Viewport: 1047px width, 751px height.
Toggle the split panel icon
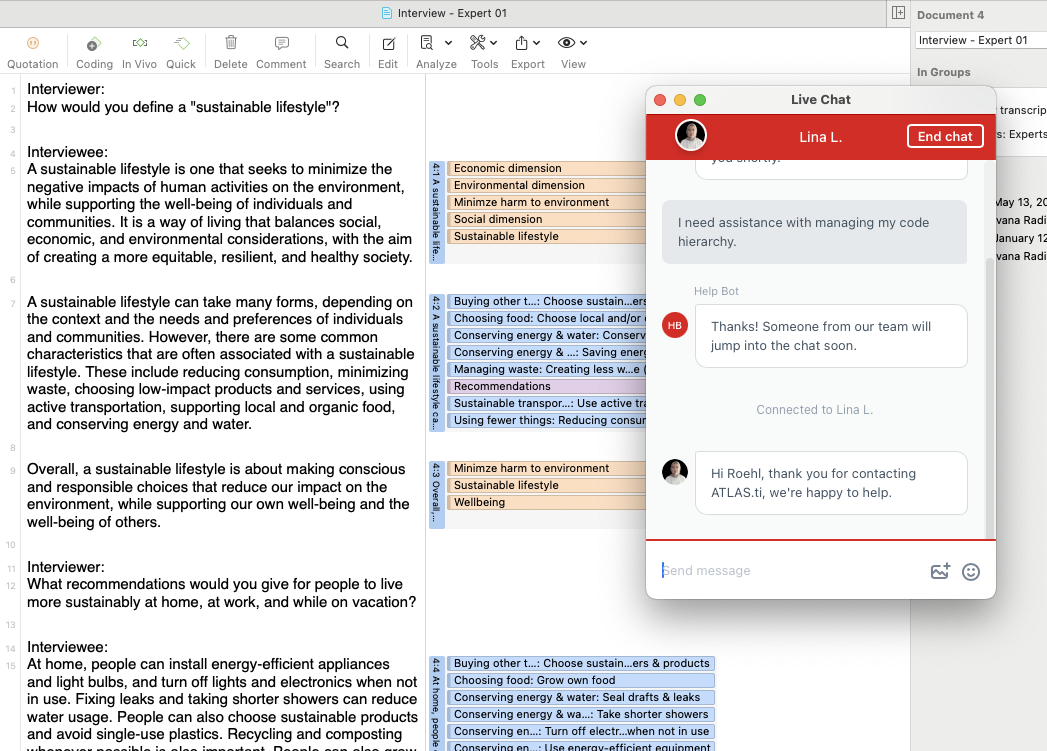[x=898, y=13]
